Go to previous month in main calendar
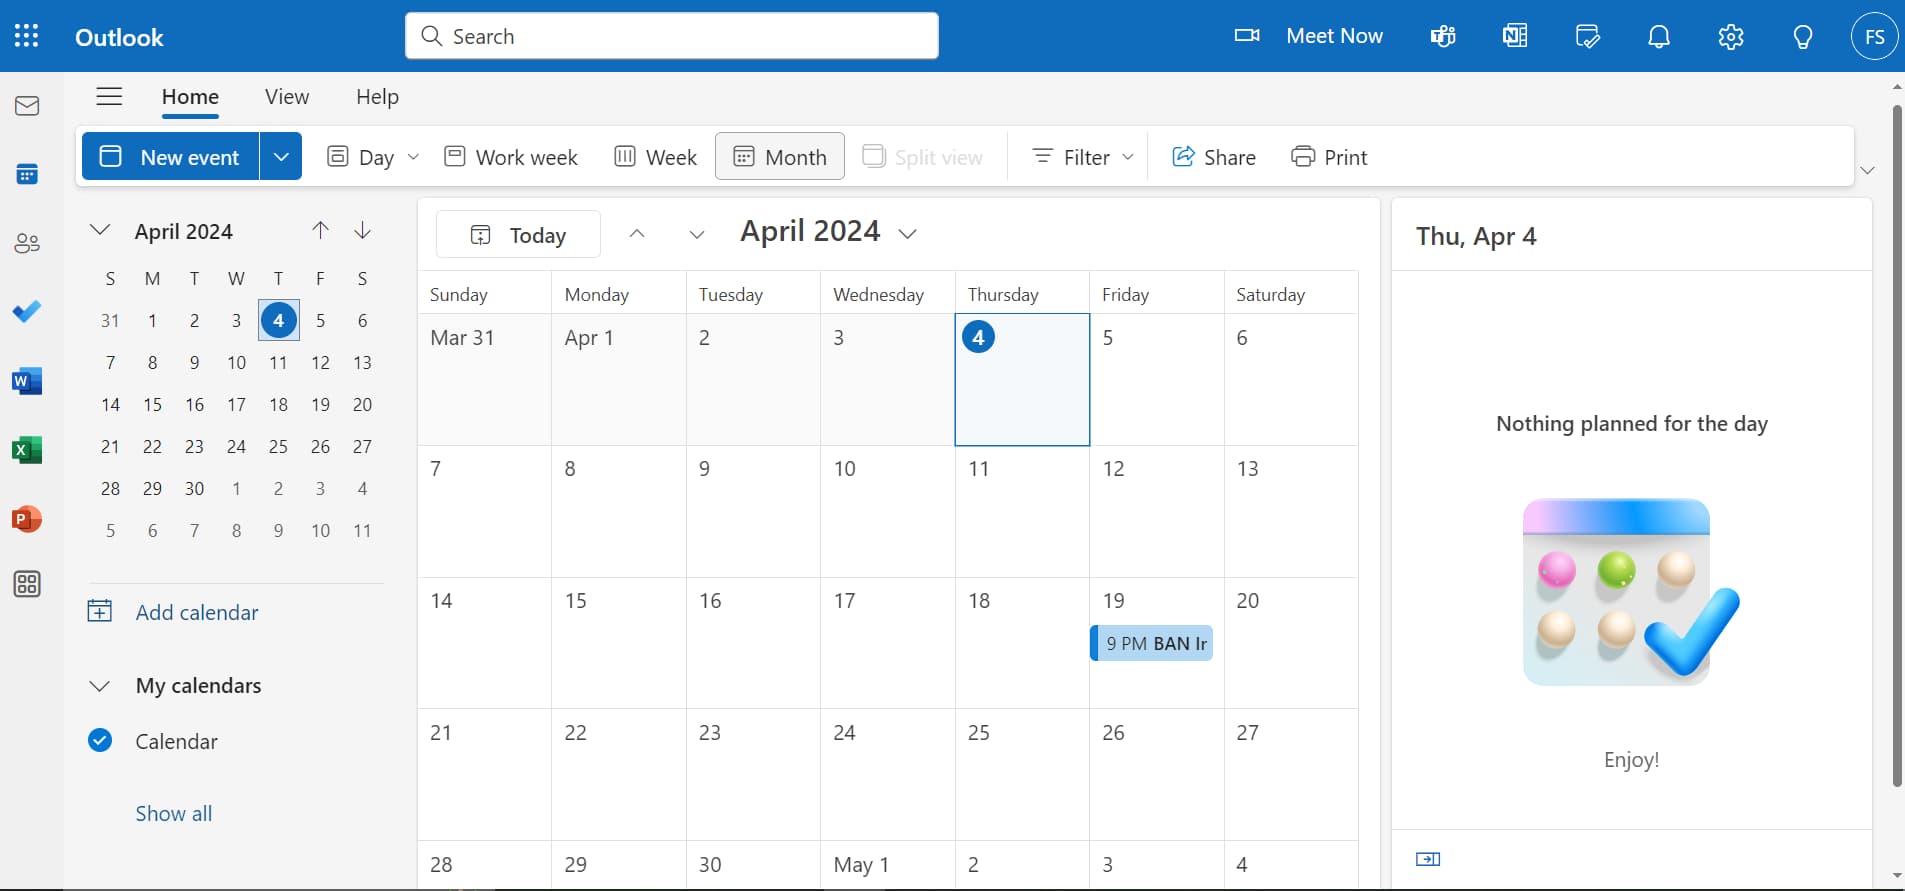This screenshot has height=891, width=1905. 637,234
